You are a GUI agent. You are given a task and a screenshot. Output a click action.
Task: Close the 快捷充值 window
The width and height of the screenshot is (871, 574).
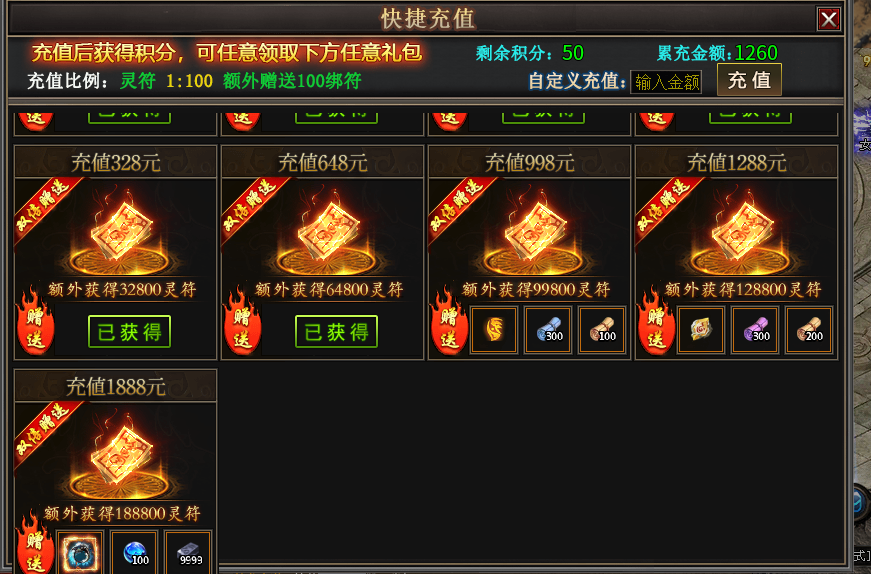click(x=828, y=19)
